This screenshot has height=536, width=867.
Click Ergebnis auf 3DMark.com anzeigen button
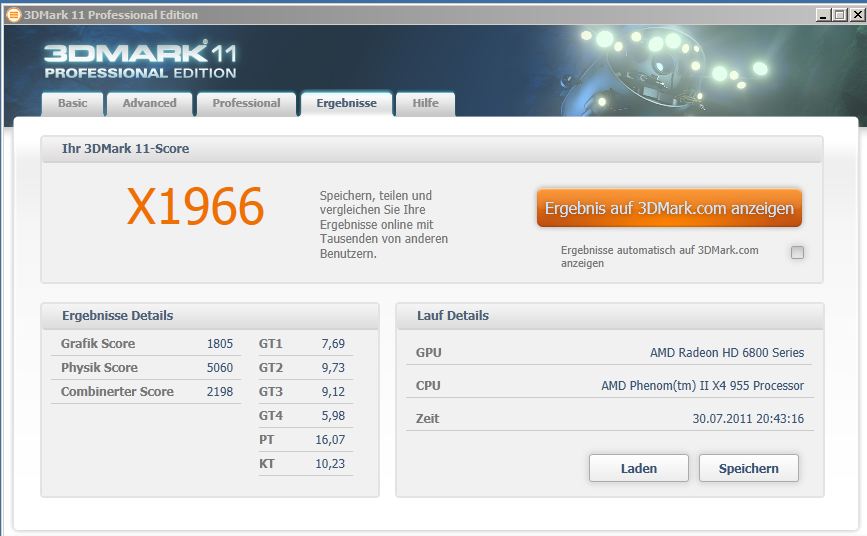coord(669,209)
